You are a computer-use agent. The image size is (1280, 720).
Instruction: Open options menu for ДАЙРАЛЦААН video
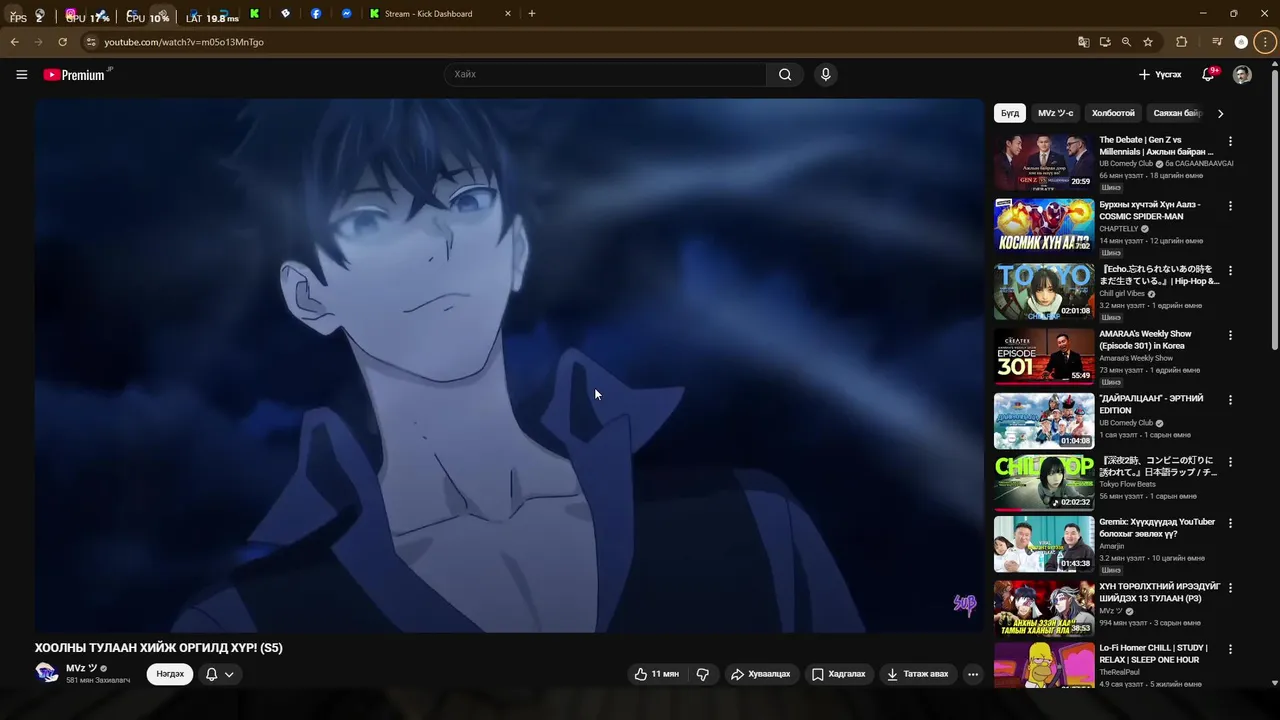1230,400
